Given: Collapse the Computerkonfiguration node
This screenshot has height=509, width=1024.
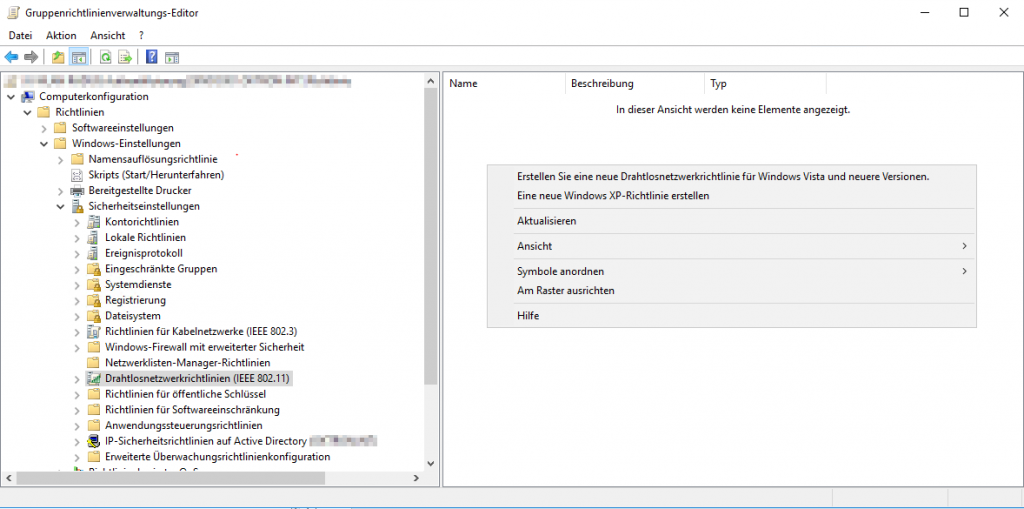Looking at the screenshot, I should 11,97.
